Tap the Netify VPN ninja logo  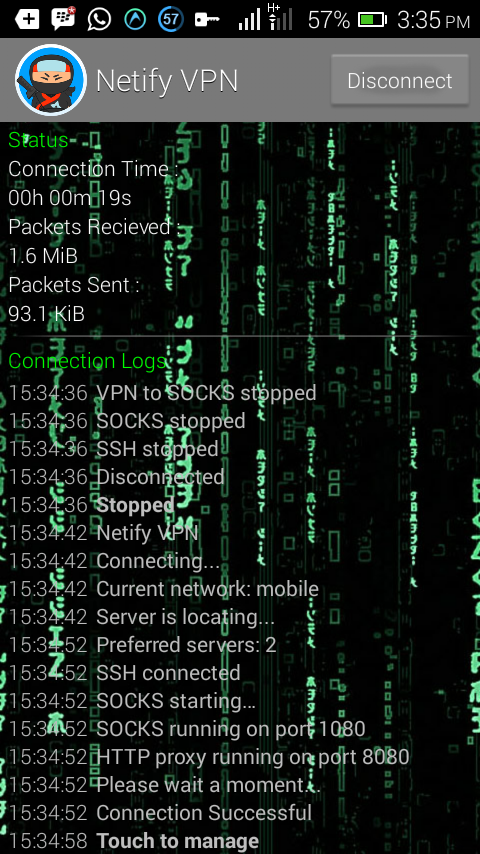[51, 80]
